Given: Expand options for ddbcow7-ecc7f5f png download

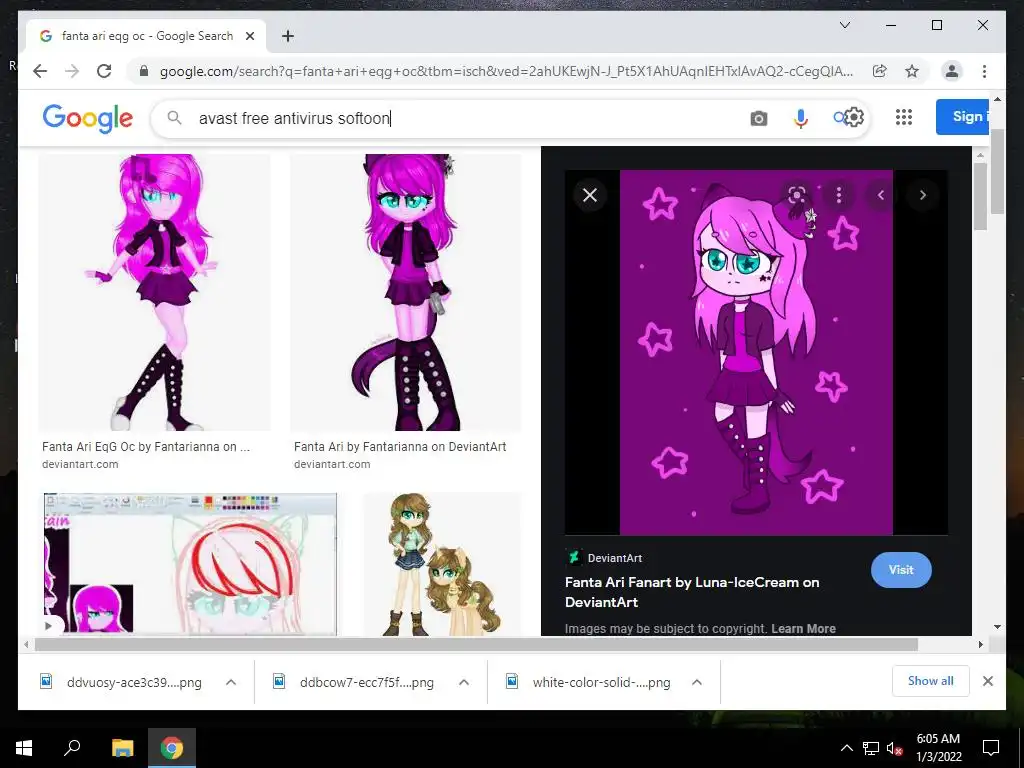Looking at the screenshot, I should tap(464, 682).
